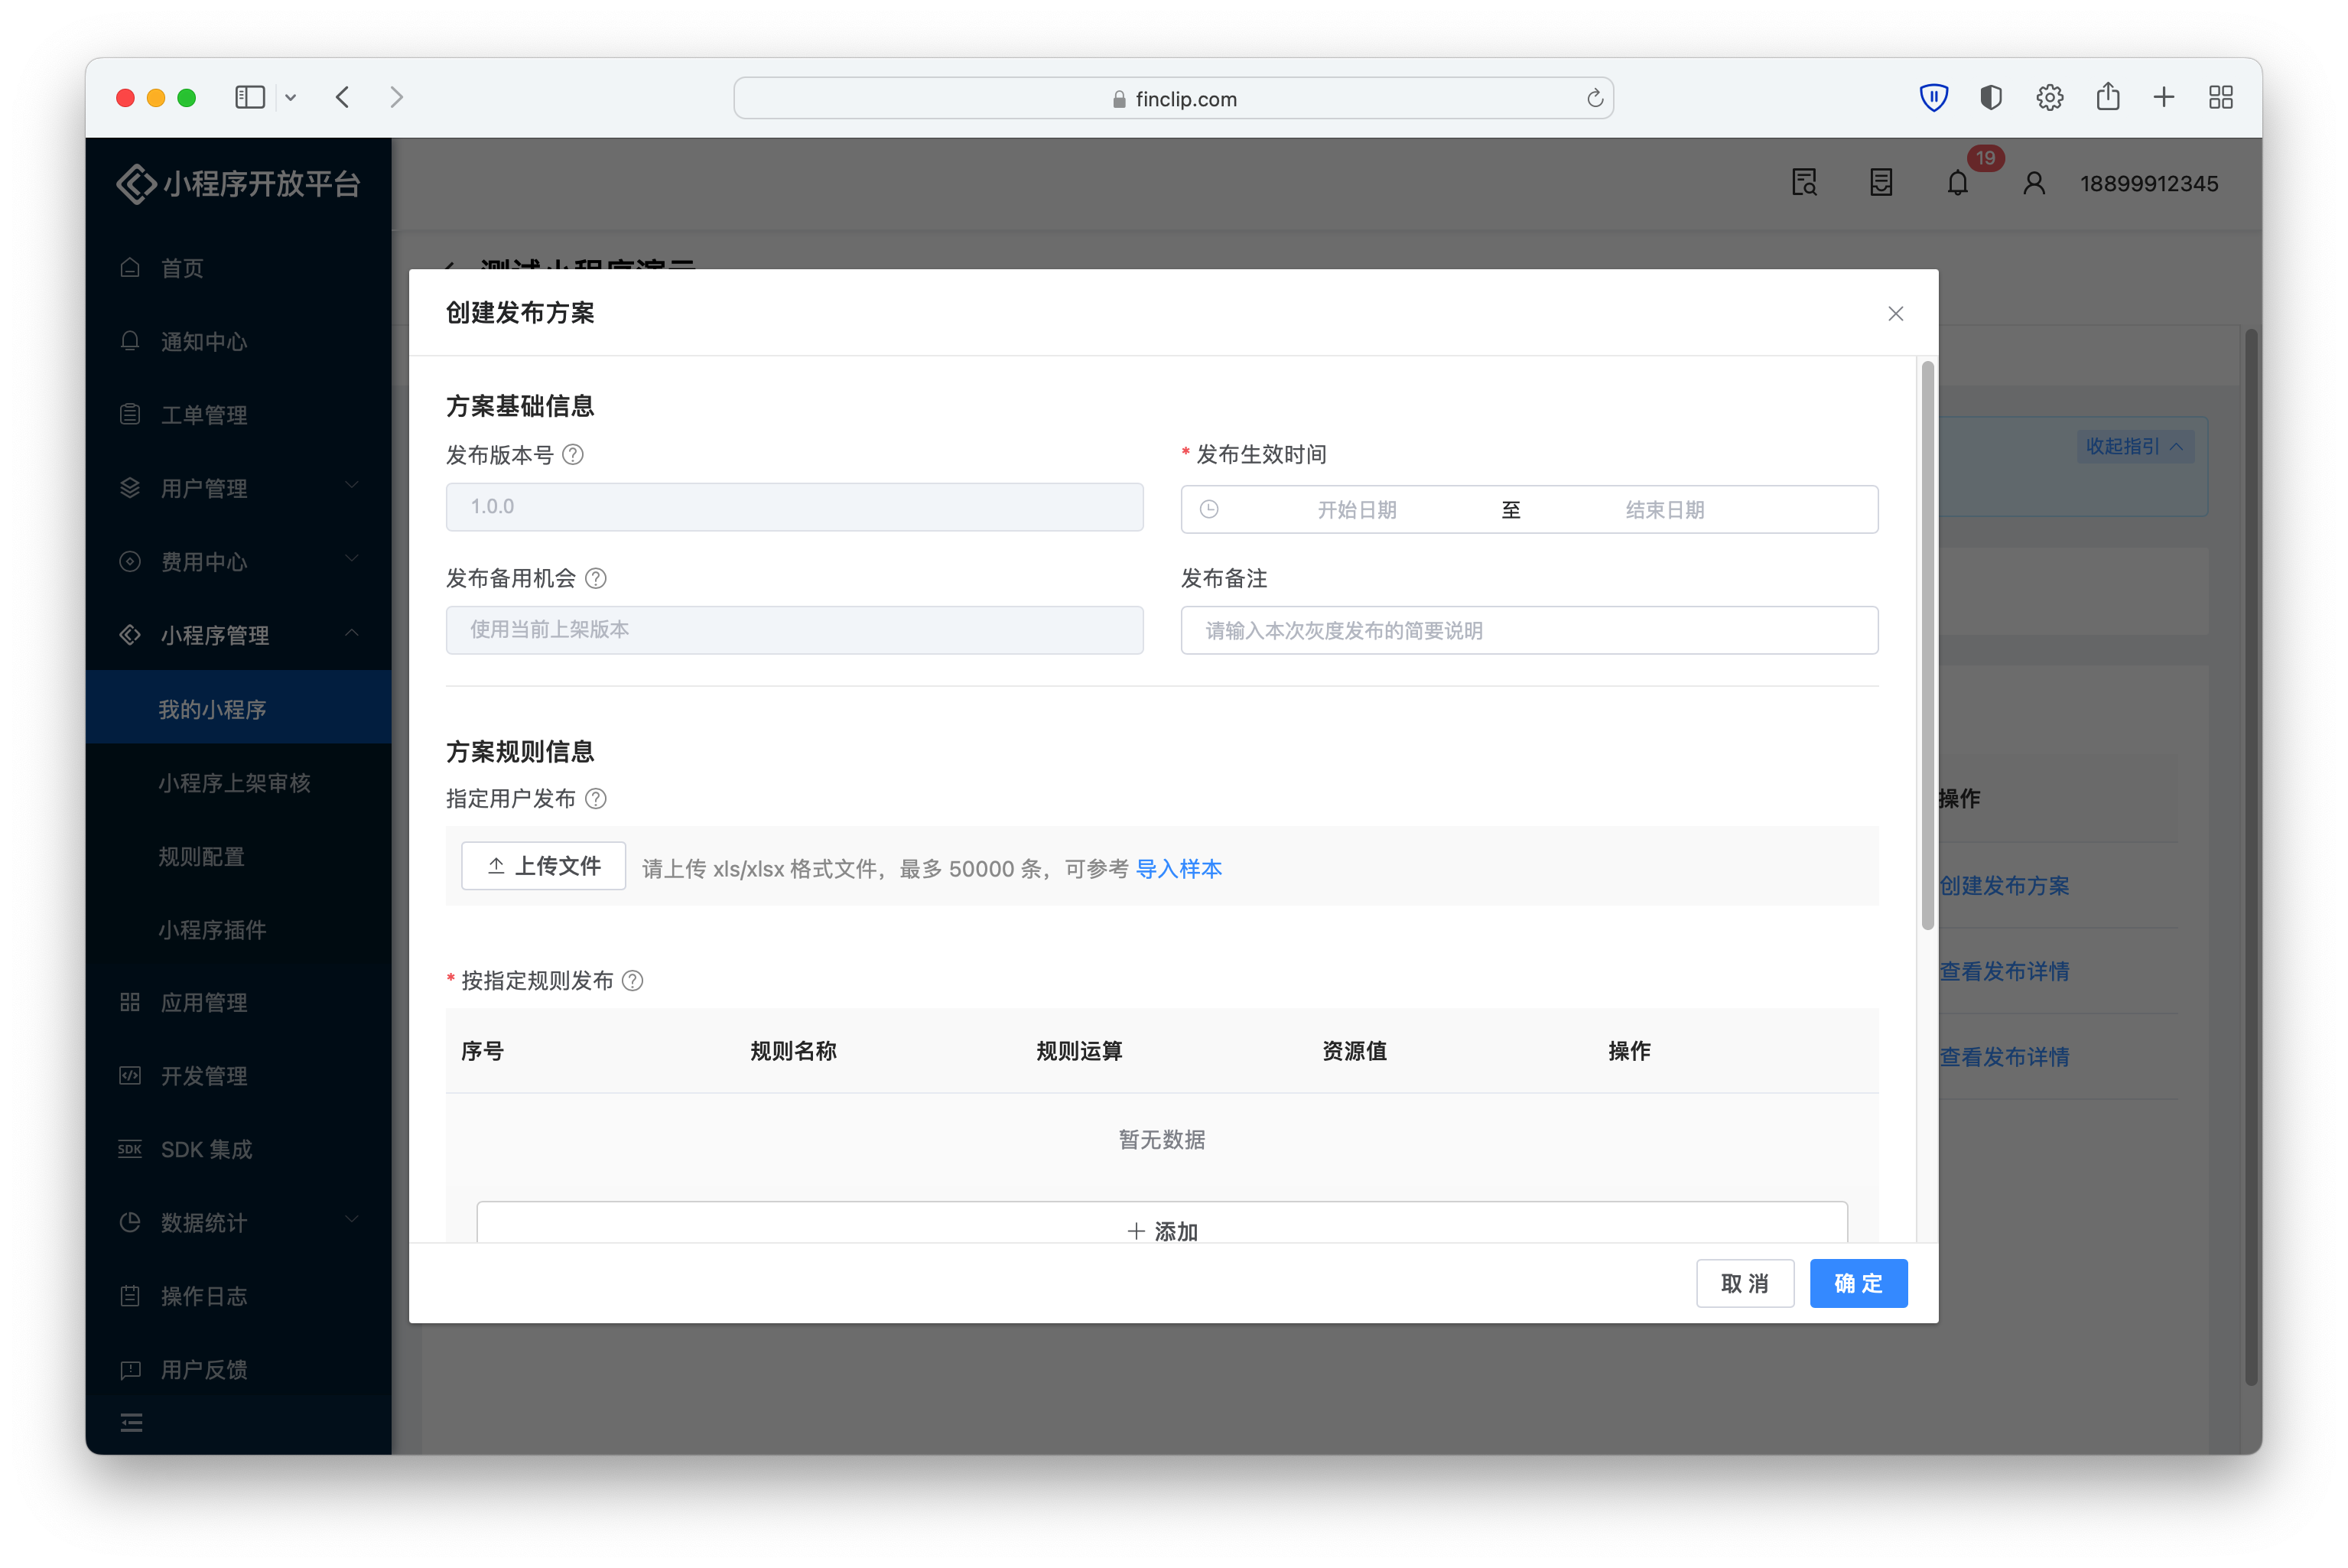Click the 发布备用机会 field
This screenshot has height=1568, width=2348.
(794, 630)
